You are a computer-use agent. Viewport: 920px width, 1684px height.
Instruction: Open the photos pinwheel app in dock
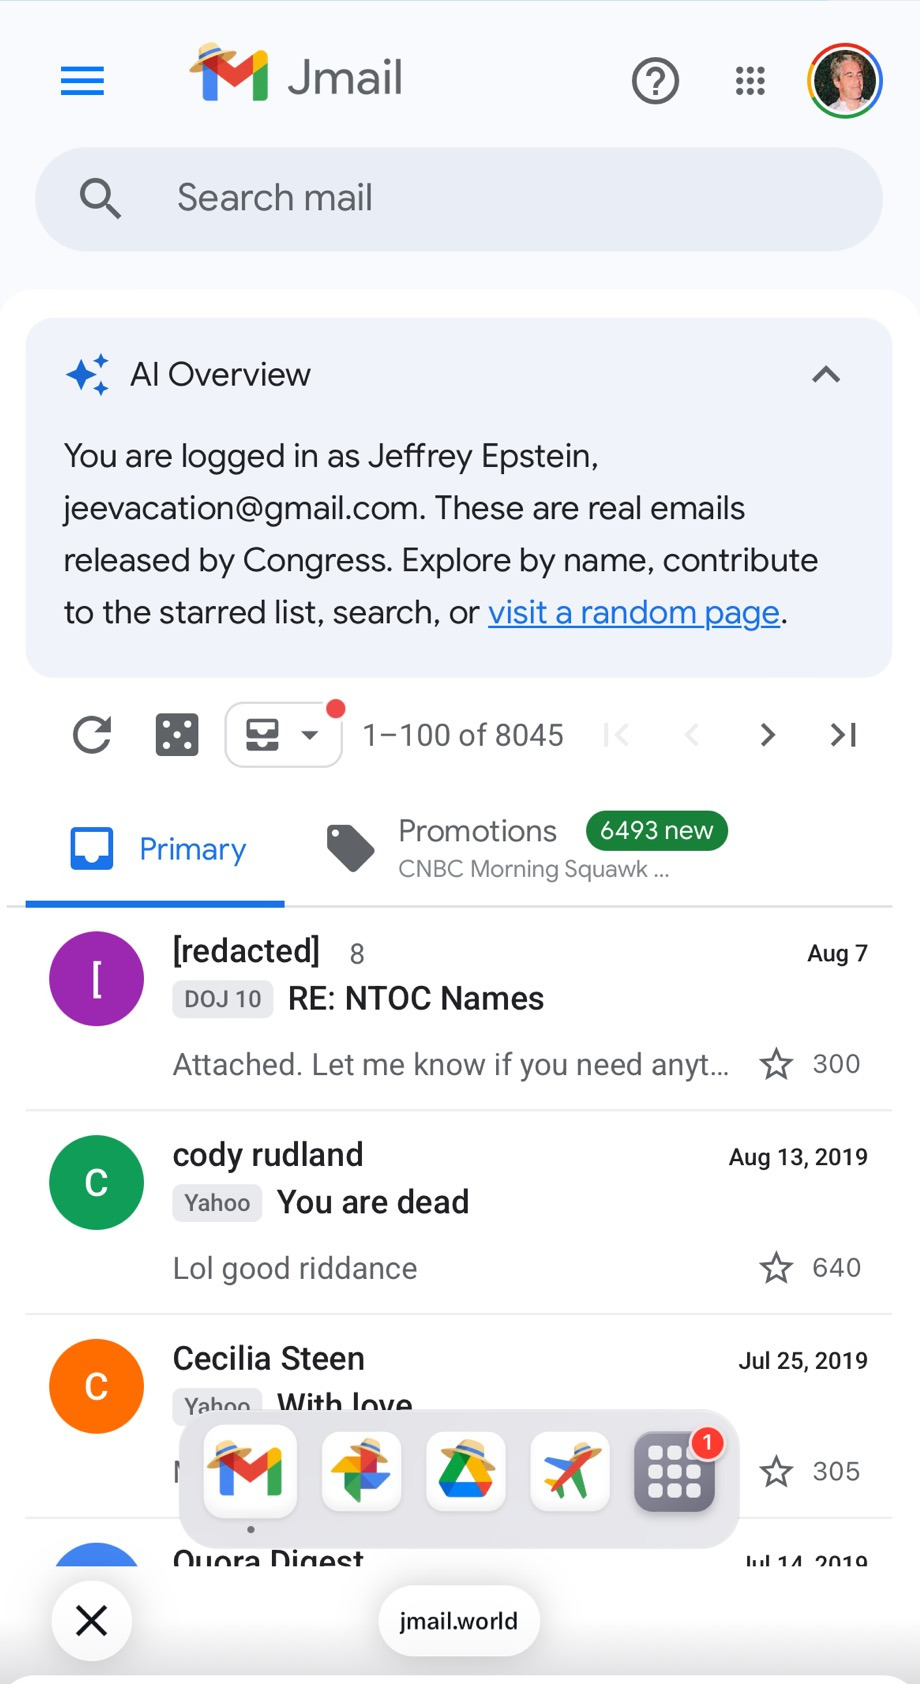coord(362,1470)
